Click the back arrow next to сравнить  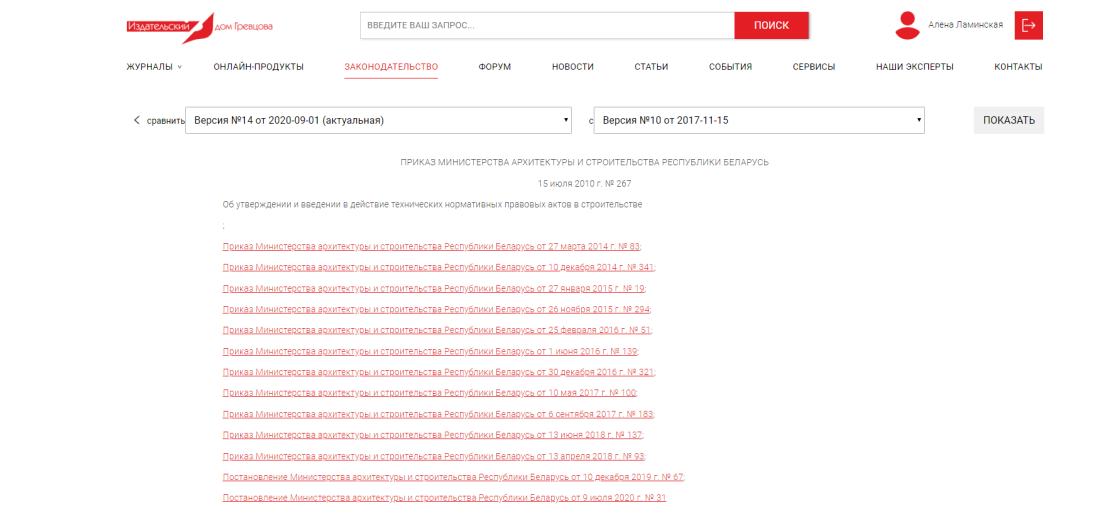pyautogui.click(x=137, y=120)
